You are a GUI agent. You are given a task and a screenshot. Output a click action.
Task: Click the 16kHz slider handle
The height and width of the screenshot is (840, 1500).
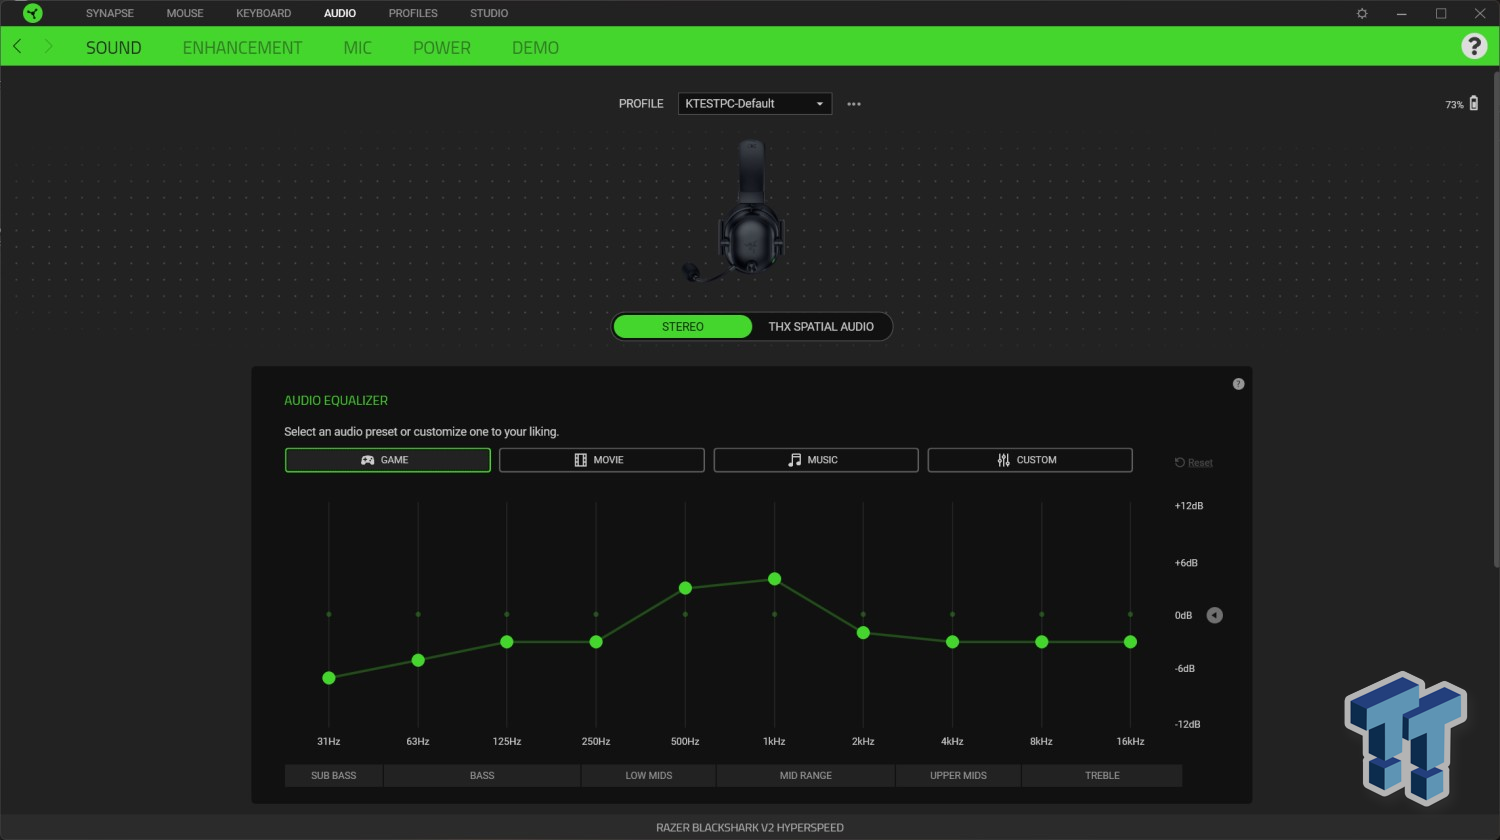[1130, 642]
